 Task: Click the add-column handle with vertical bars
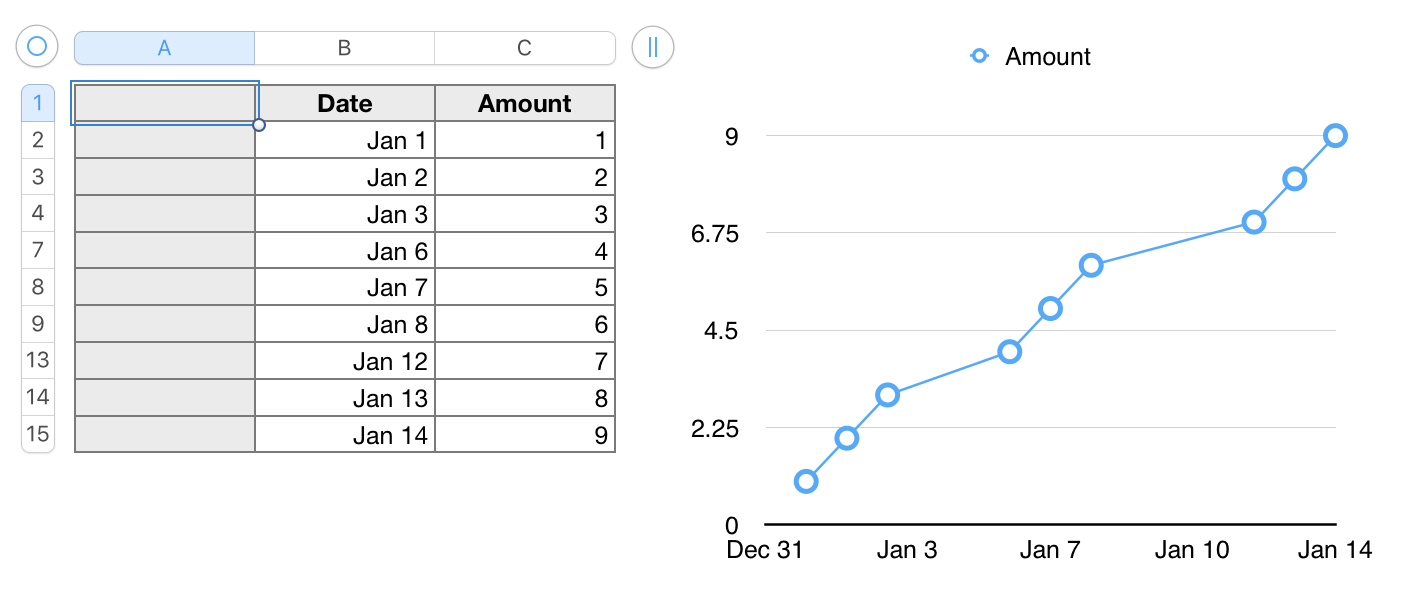tap(653, 47)
